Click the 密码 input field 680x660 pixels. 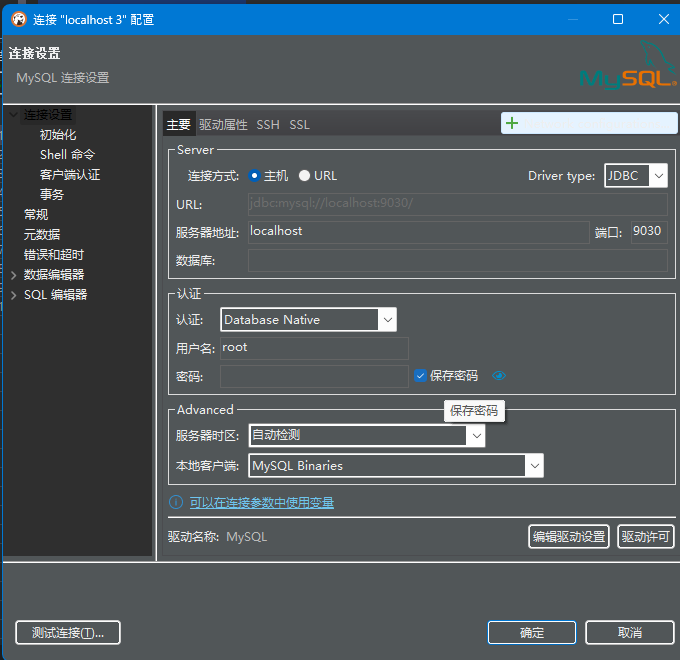point(314,376)
